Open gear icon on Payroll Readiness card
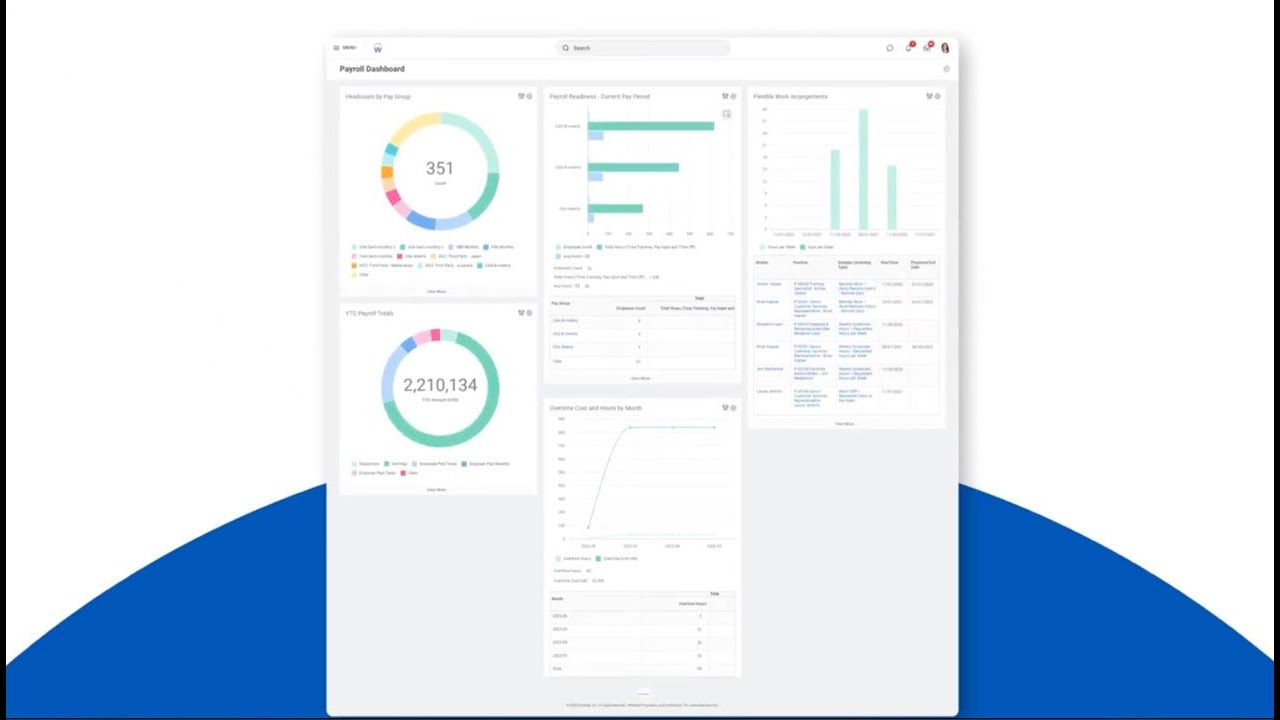Screen dimensions: 1280x720 [x=733, y=96]
